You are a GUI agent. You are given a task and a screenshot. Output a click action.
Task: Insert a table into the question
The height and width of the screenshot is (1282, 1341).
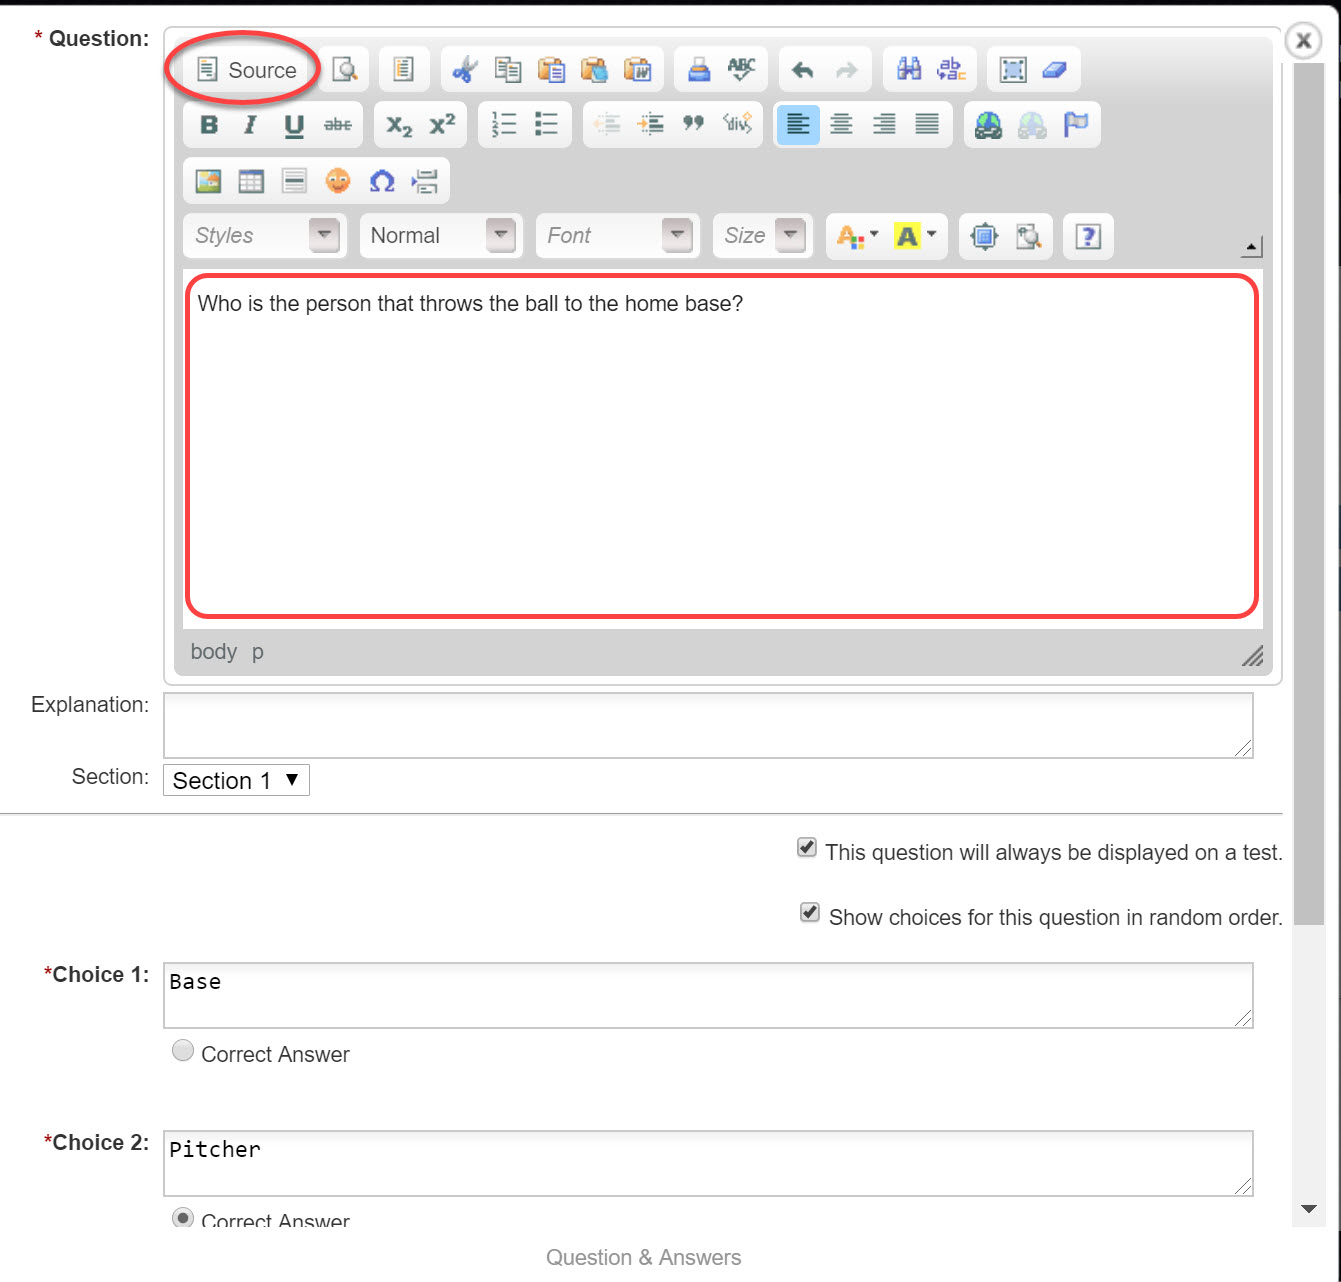[x=251, y=181]
